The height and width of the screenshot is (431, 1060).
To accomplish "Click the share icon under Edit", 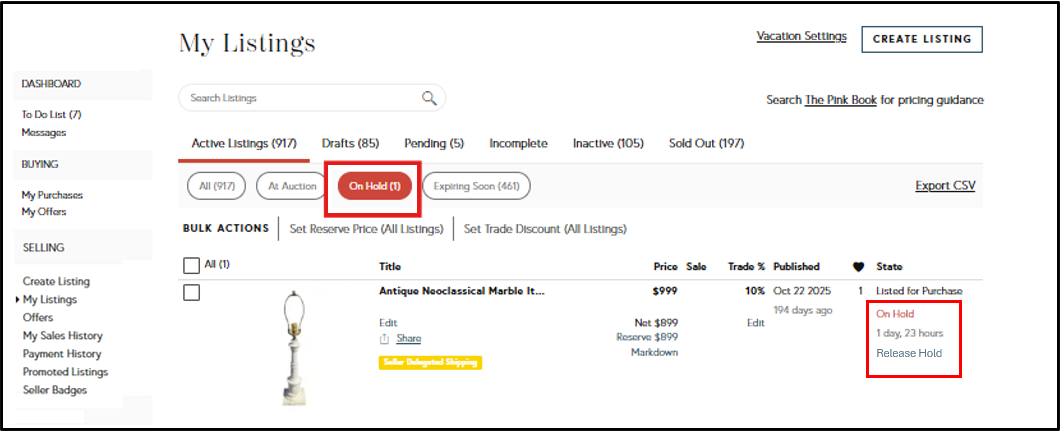I will tap(385, 338).
